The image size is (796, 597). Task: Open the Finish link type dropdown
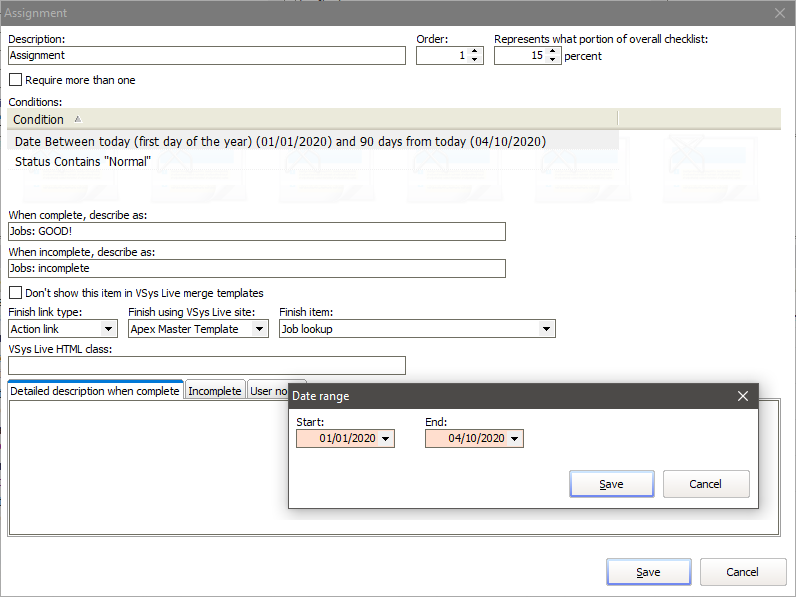109,329
